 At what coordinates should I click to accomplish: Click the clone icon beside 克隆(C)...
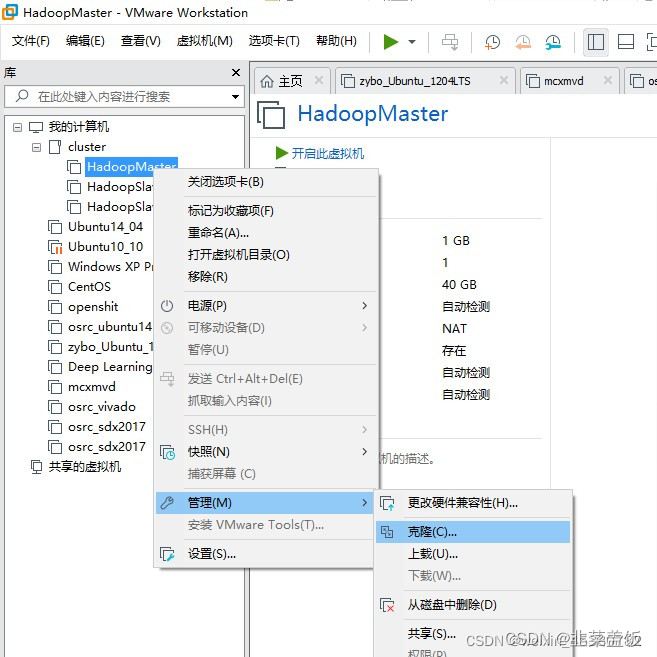pyautogui.click(x=387, y=532)
